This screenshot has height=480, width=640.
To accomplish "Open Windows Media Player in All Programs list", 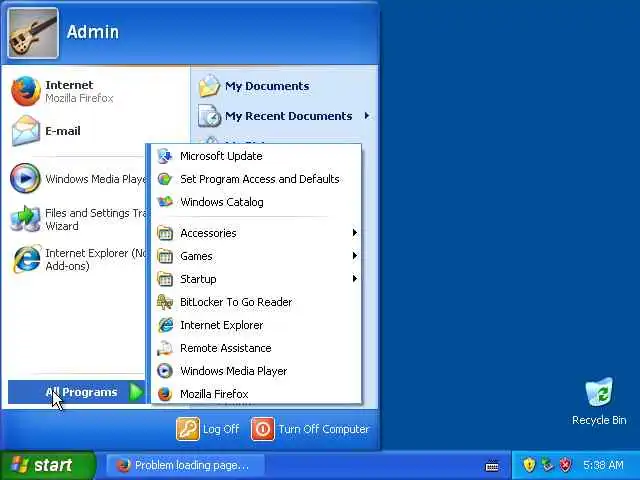I will tap(256, 371).
